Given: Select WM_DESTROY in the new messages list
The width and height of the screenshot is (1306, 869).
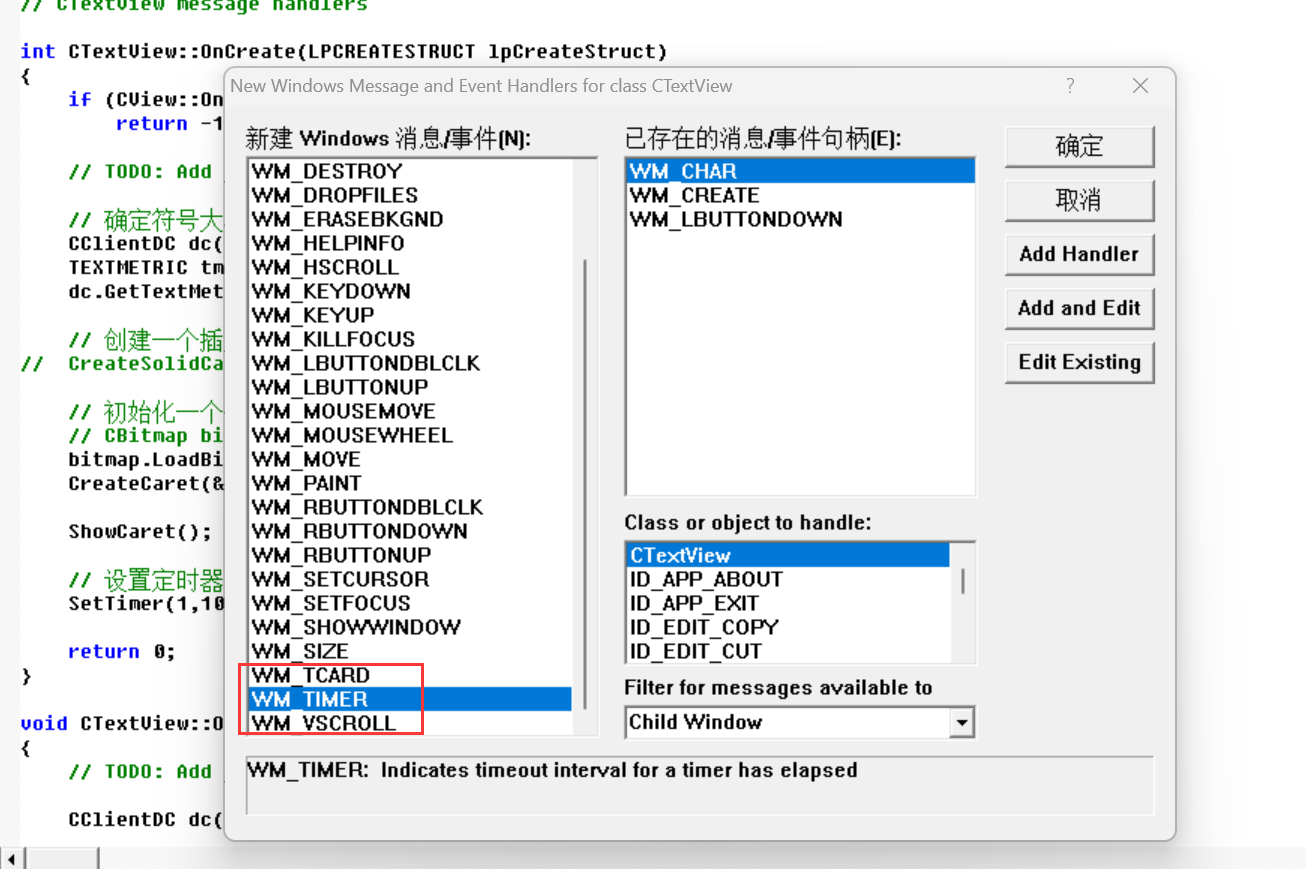Looking at the screenshot, I should pos(410,171).
